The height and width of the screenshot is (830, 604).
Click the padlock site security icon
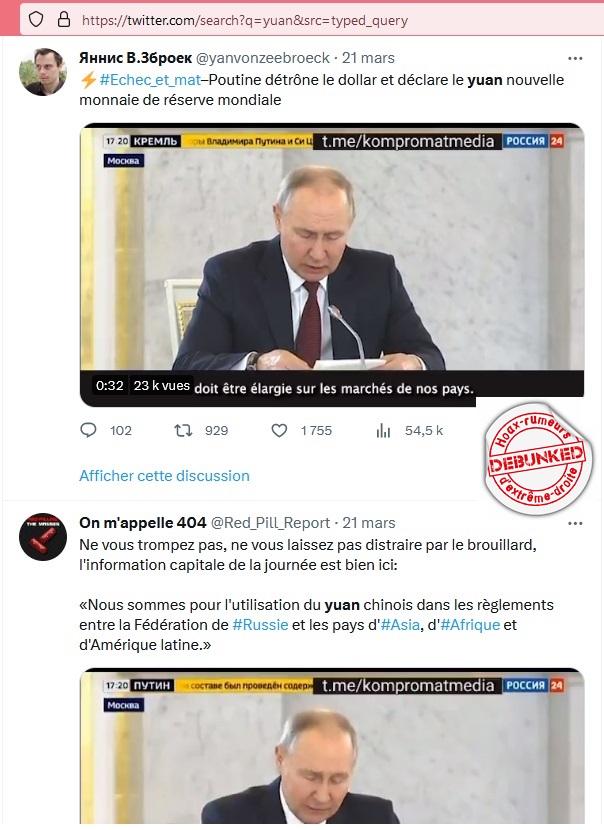pyautogui.click(x=64, y=20)
